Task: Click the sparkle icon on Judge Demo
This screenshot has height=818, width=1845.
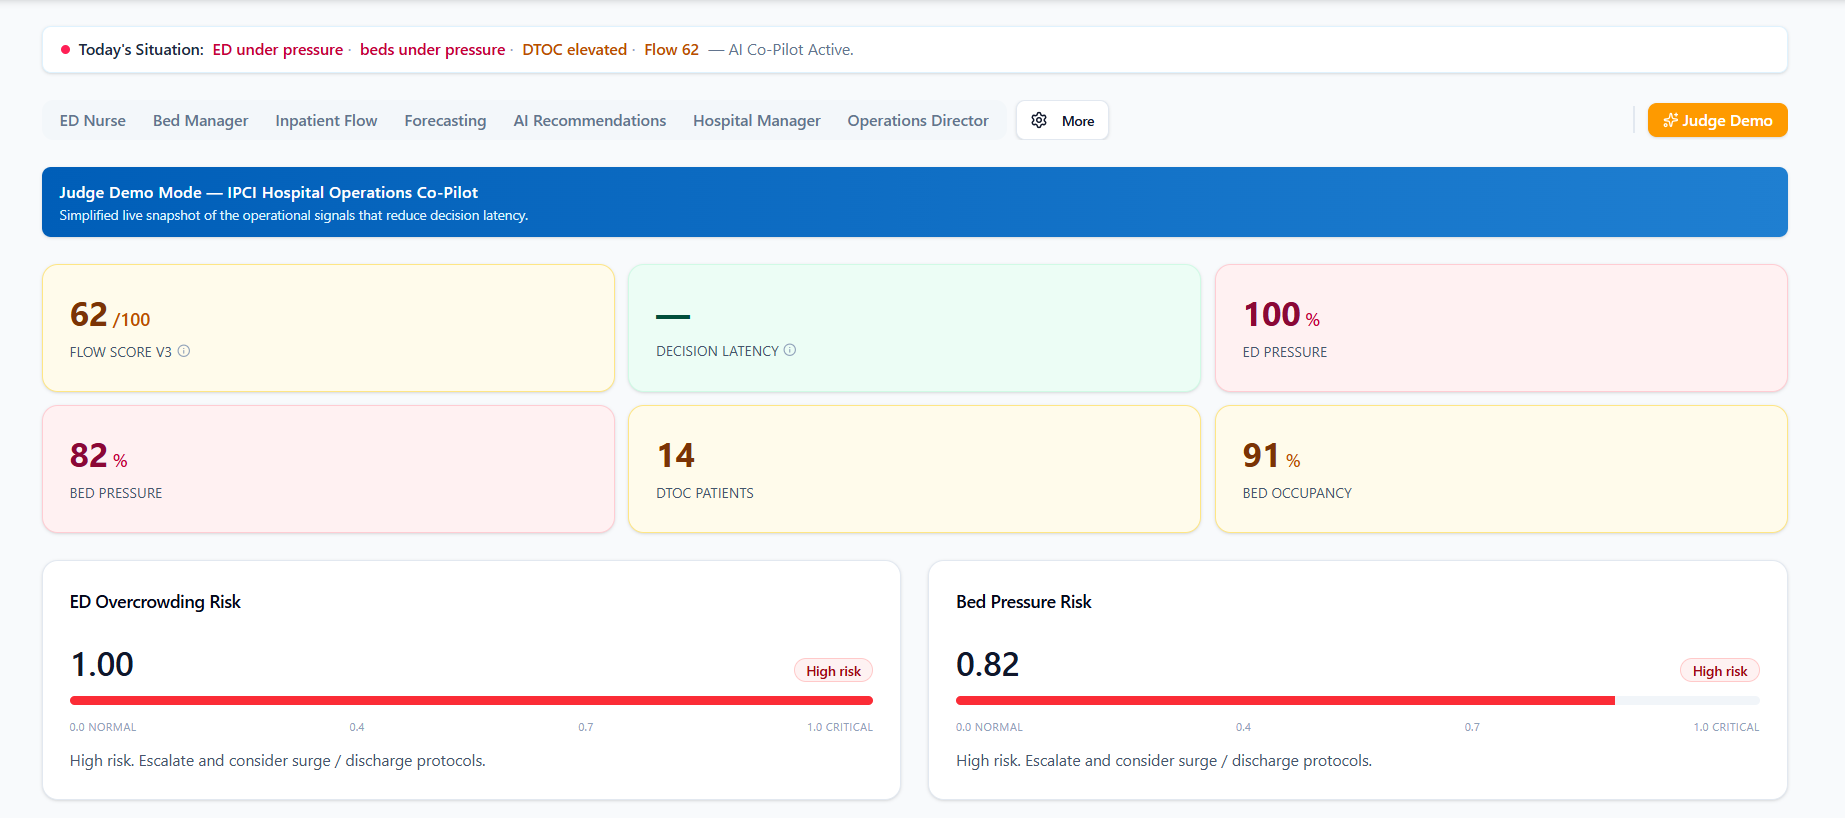Action: coord(1670,120)
